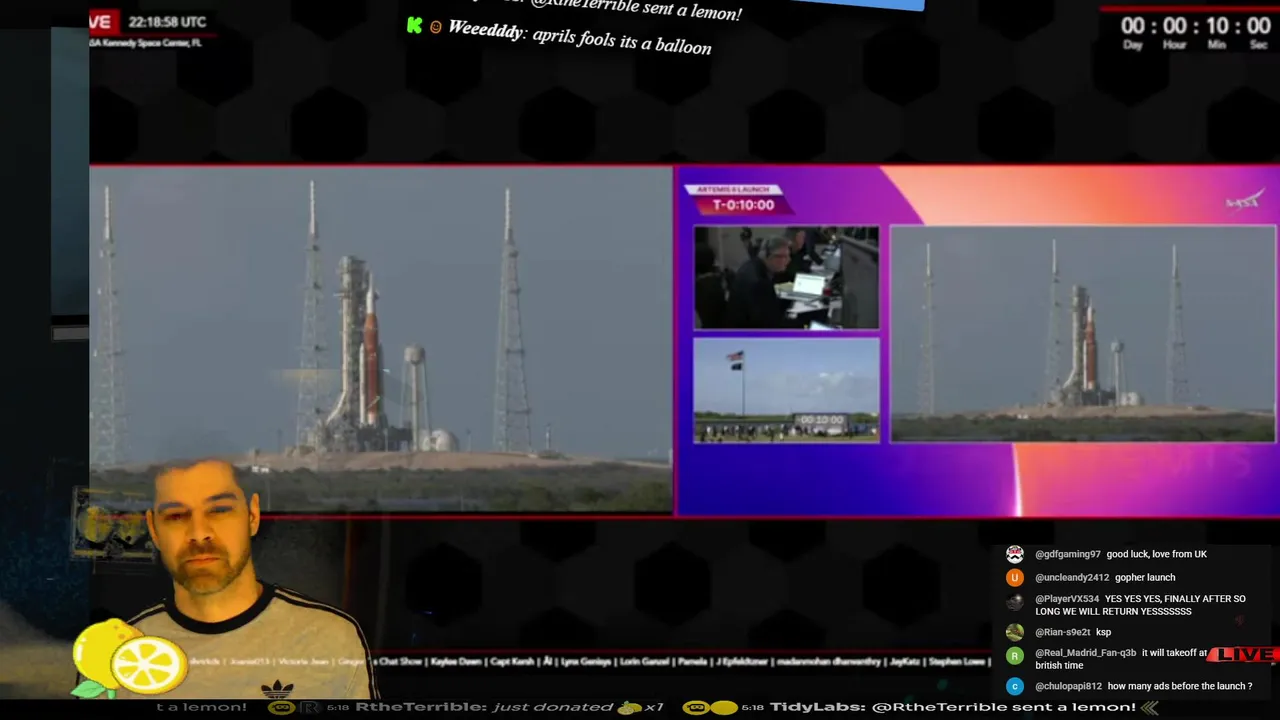1280x720 pixels.
Task: Click the T-0:10:00 countdown label
Action: 743,205
